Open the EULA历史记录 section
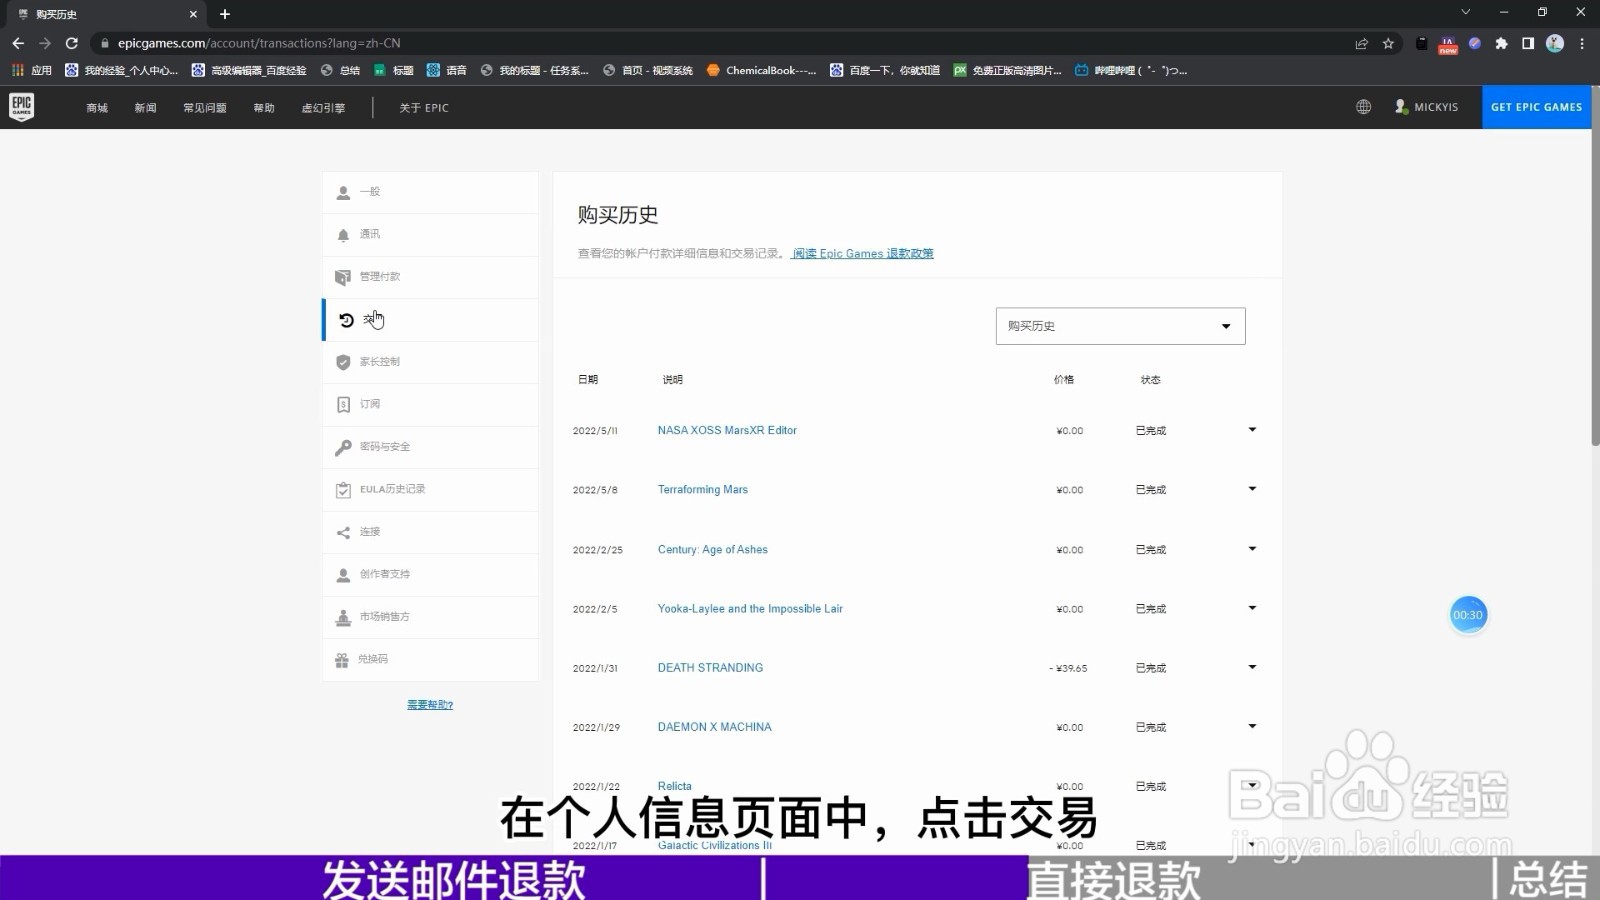1600x900 pixels. 430,489
